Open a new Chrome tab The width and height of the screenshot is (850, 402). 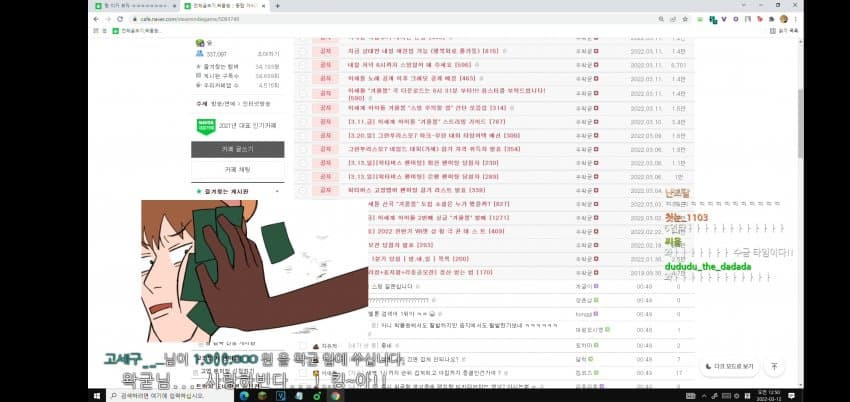[x=278, y=6]
